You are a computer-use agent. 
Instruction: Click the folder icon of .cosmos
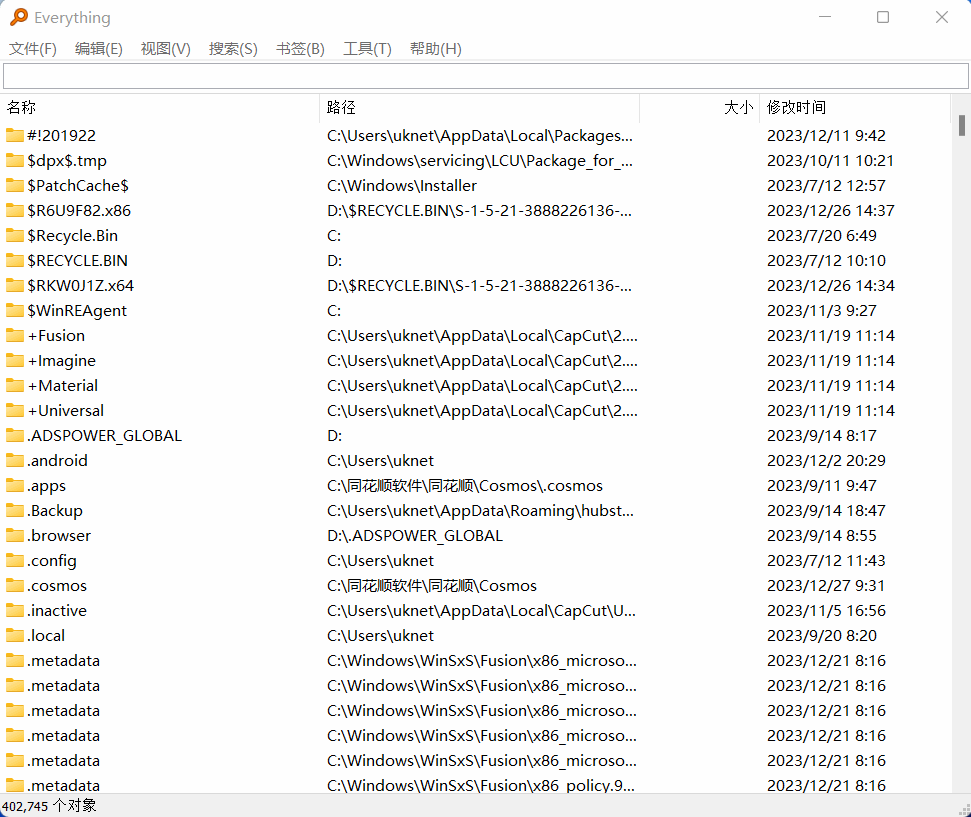click(x=15, y=585)
